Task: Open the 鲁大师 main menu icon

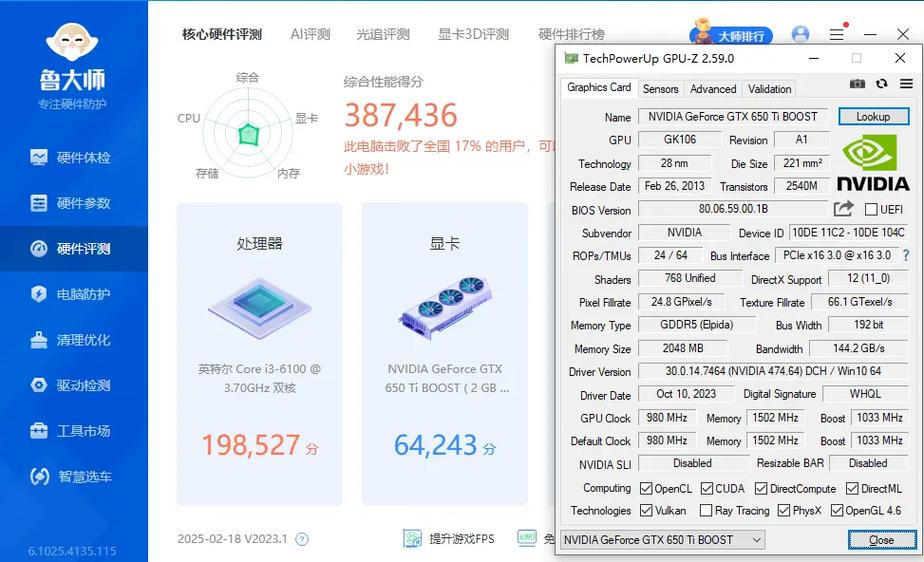Action: (x=836, y=34)
